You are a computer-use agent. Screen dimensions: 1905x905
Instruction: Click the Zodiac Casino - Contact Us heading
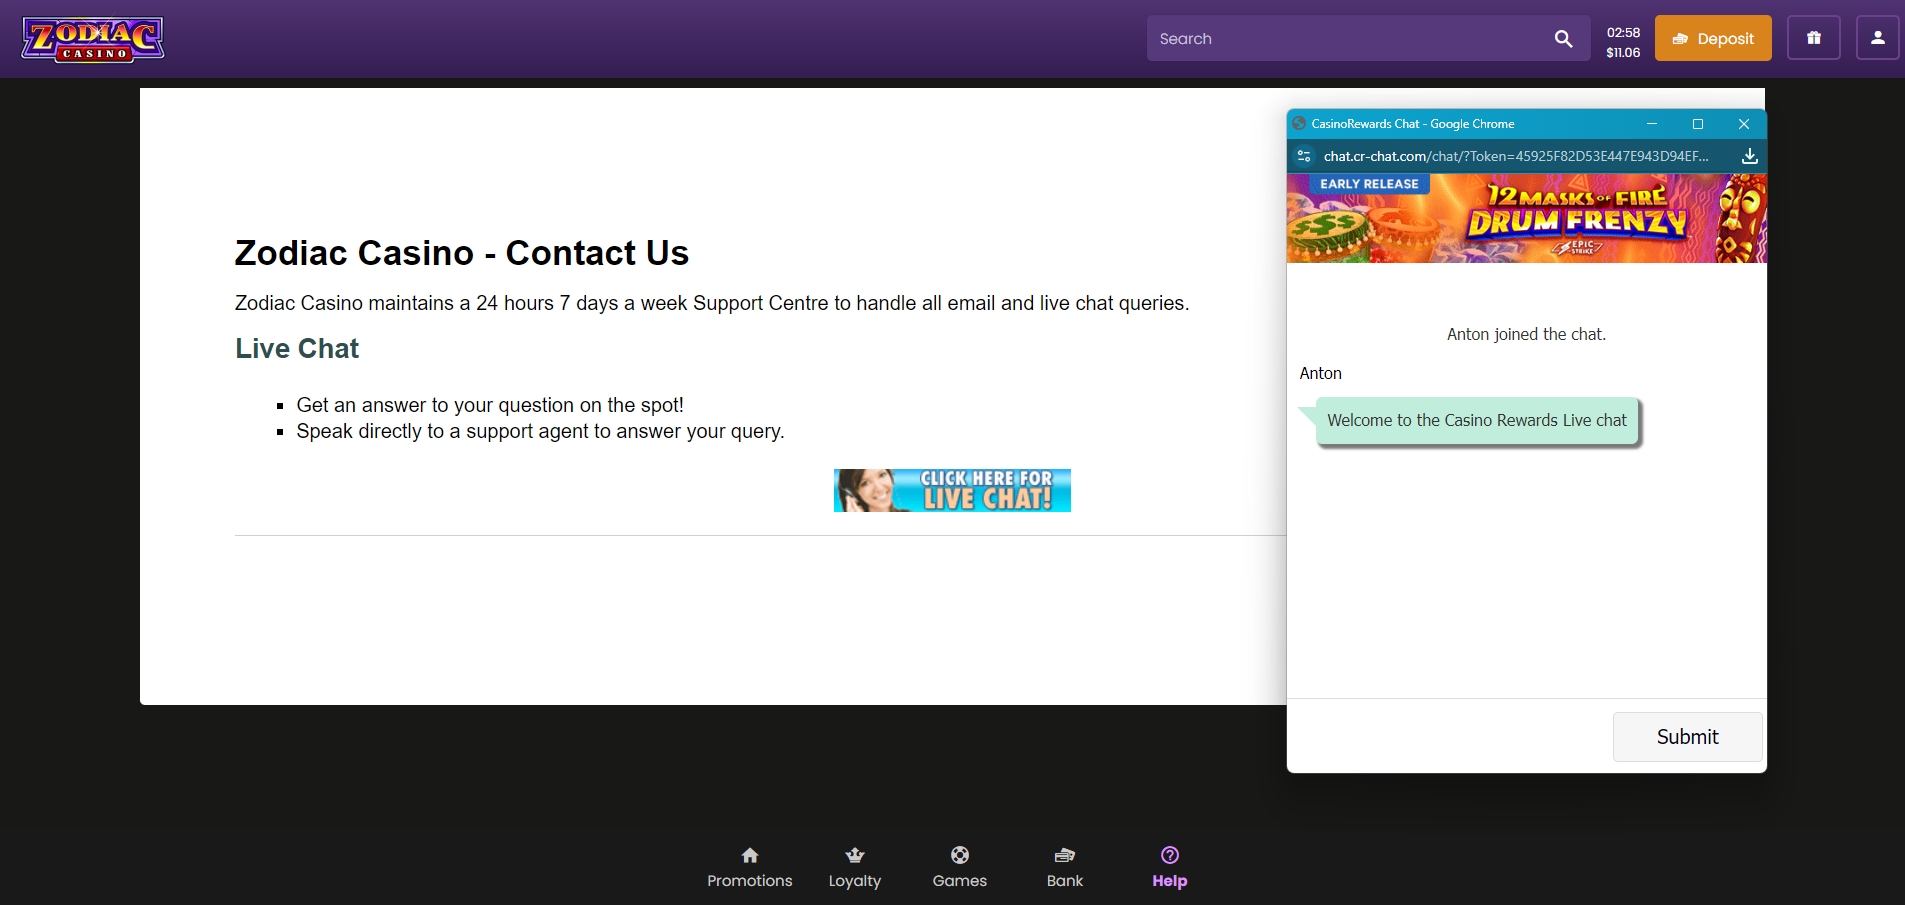(x=462, y=253)
